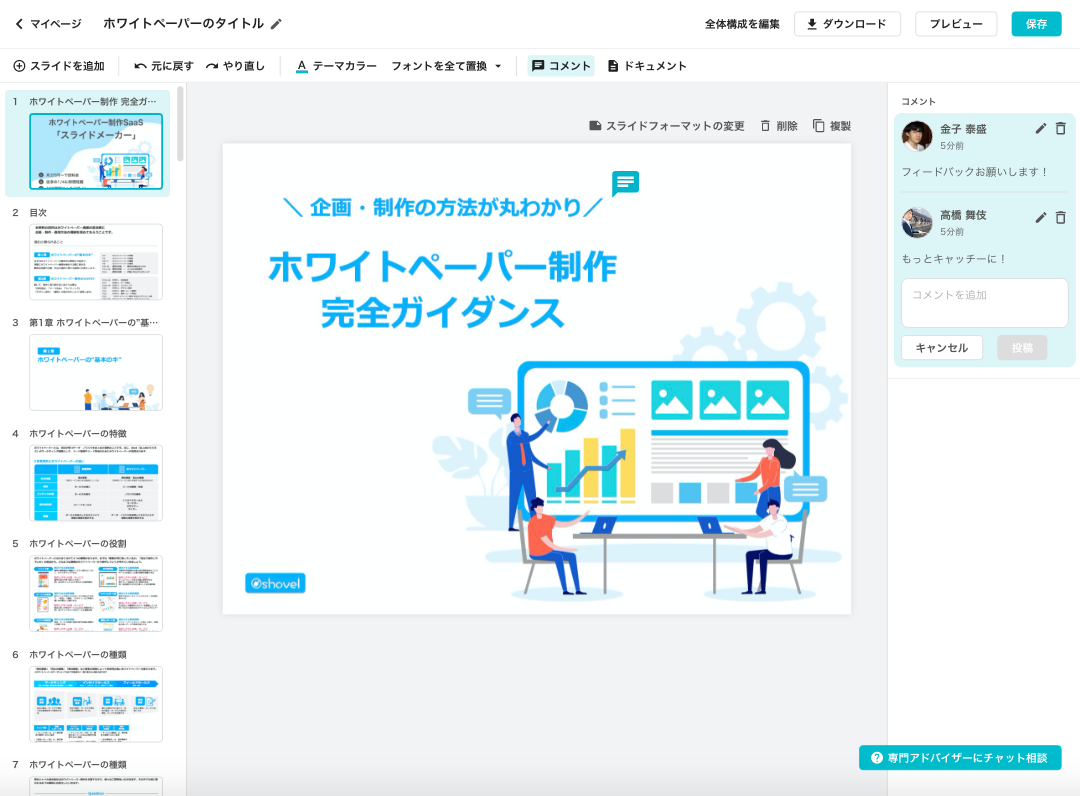Toggle the コメント panel in the toolbar
Viewport: 1080px width, 796px height.
[561, 66]
